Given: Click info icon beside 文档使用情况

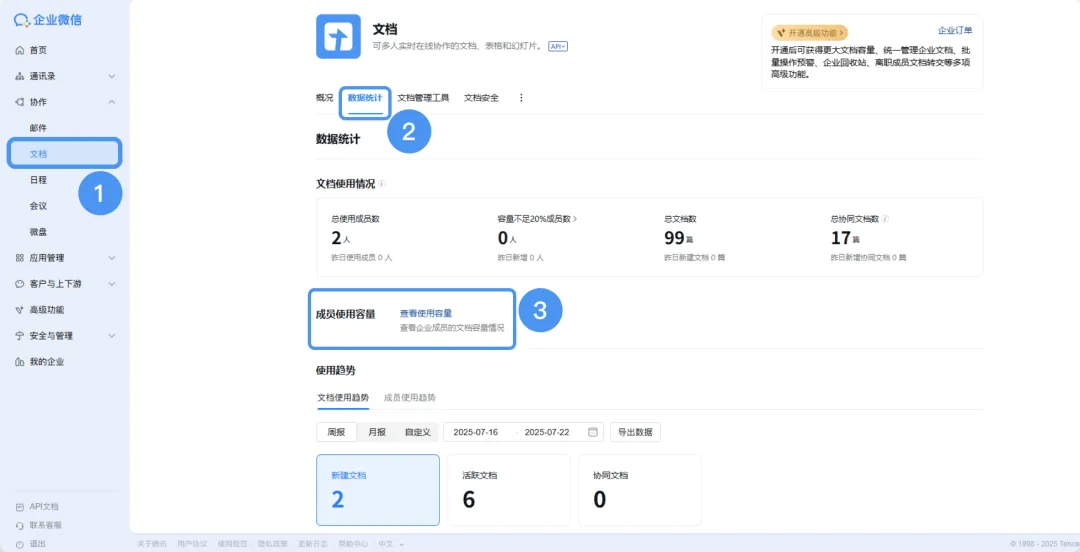Looking at the screenshot, I should (x=382, y=184).
